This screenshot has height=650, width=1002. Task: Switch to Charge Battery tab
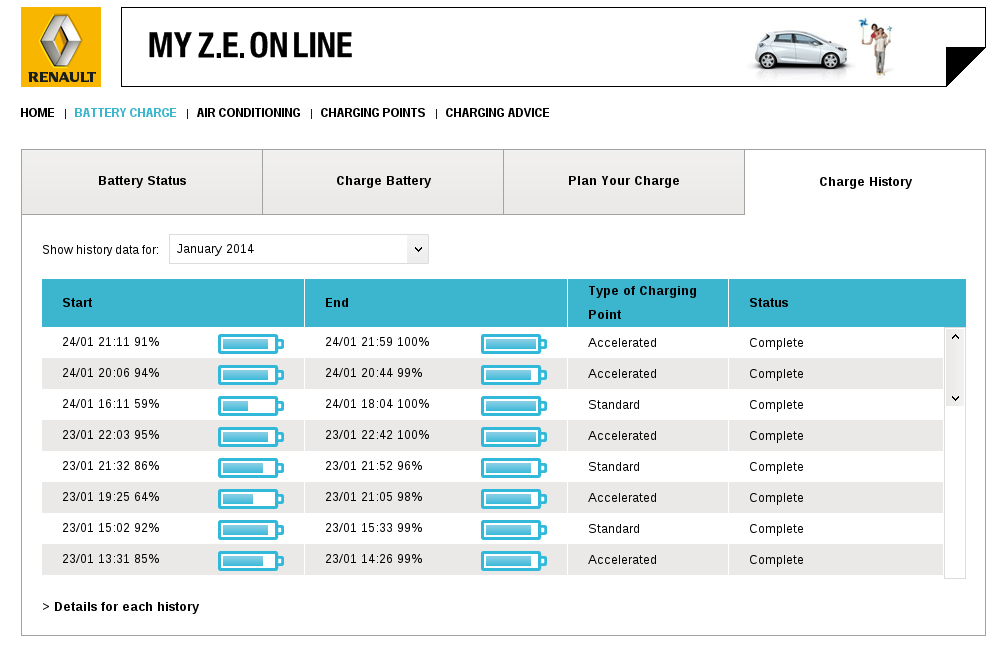pos(383,182)
